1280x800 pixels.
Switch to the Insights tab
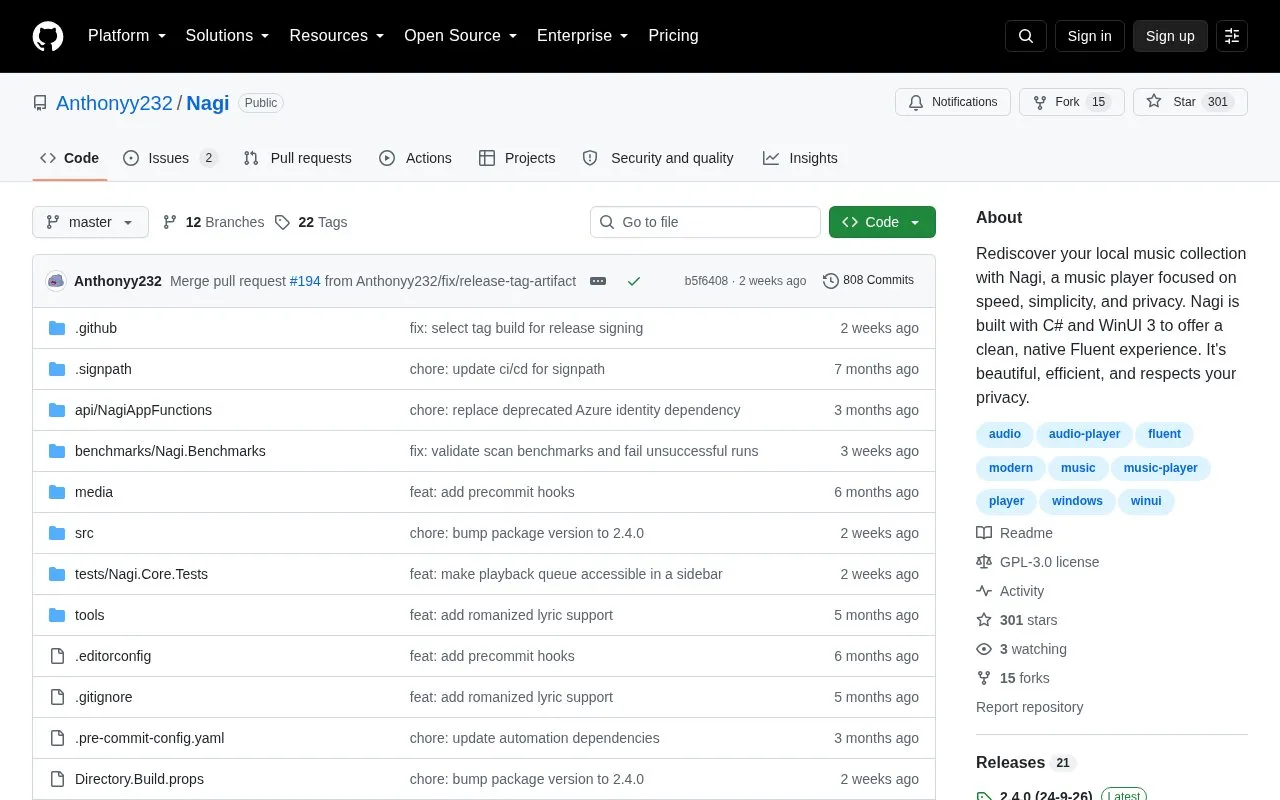(x=800, y=158)
